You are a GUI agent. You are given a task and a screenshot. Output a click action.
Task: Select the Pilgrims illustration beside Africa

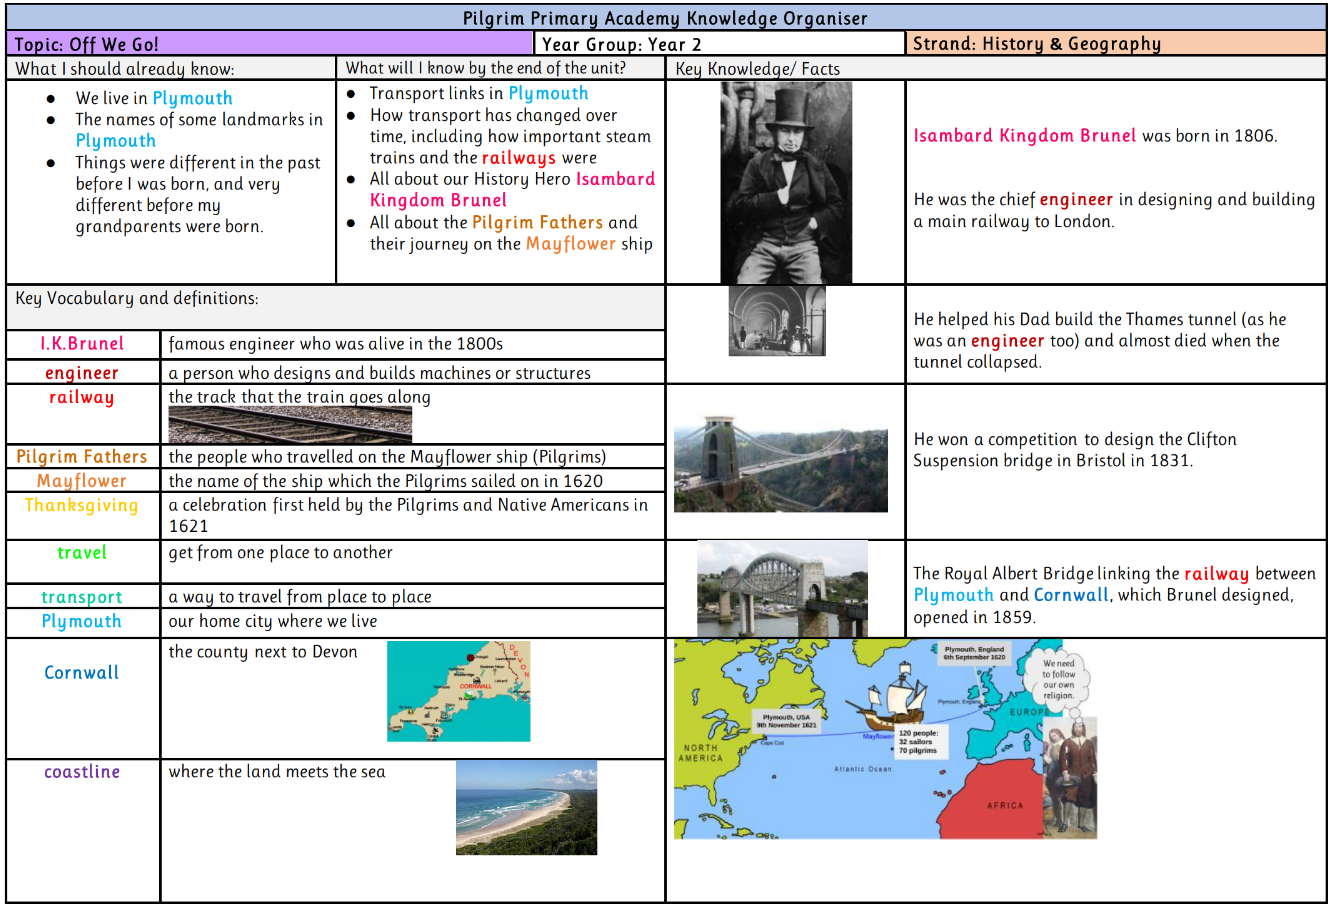(x=1069, y=777)
